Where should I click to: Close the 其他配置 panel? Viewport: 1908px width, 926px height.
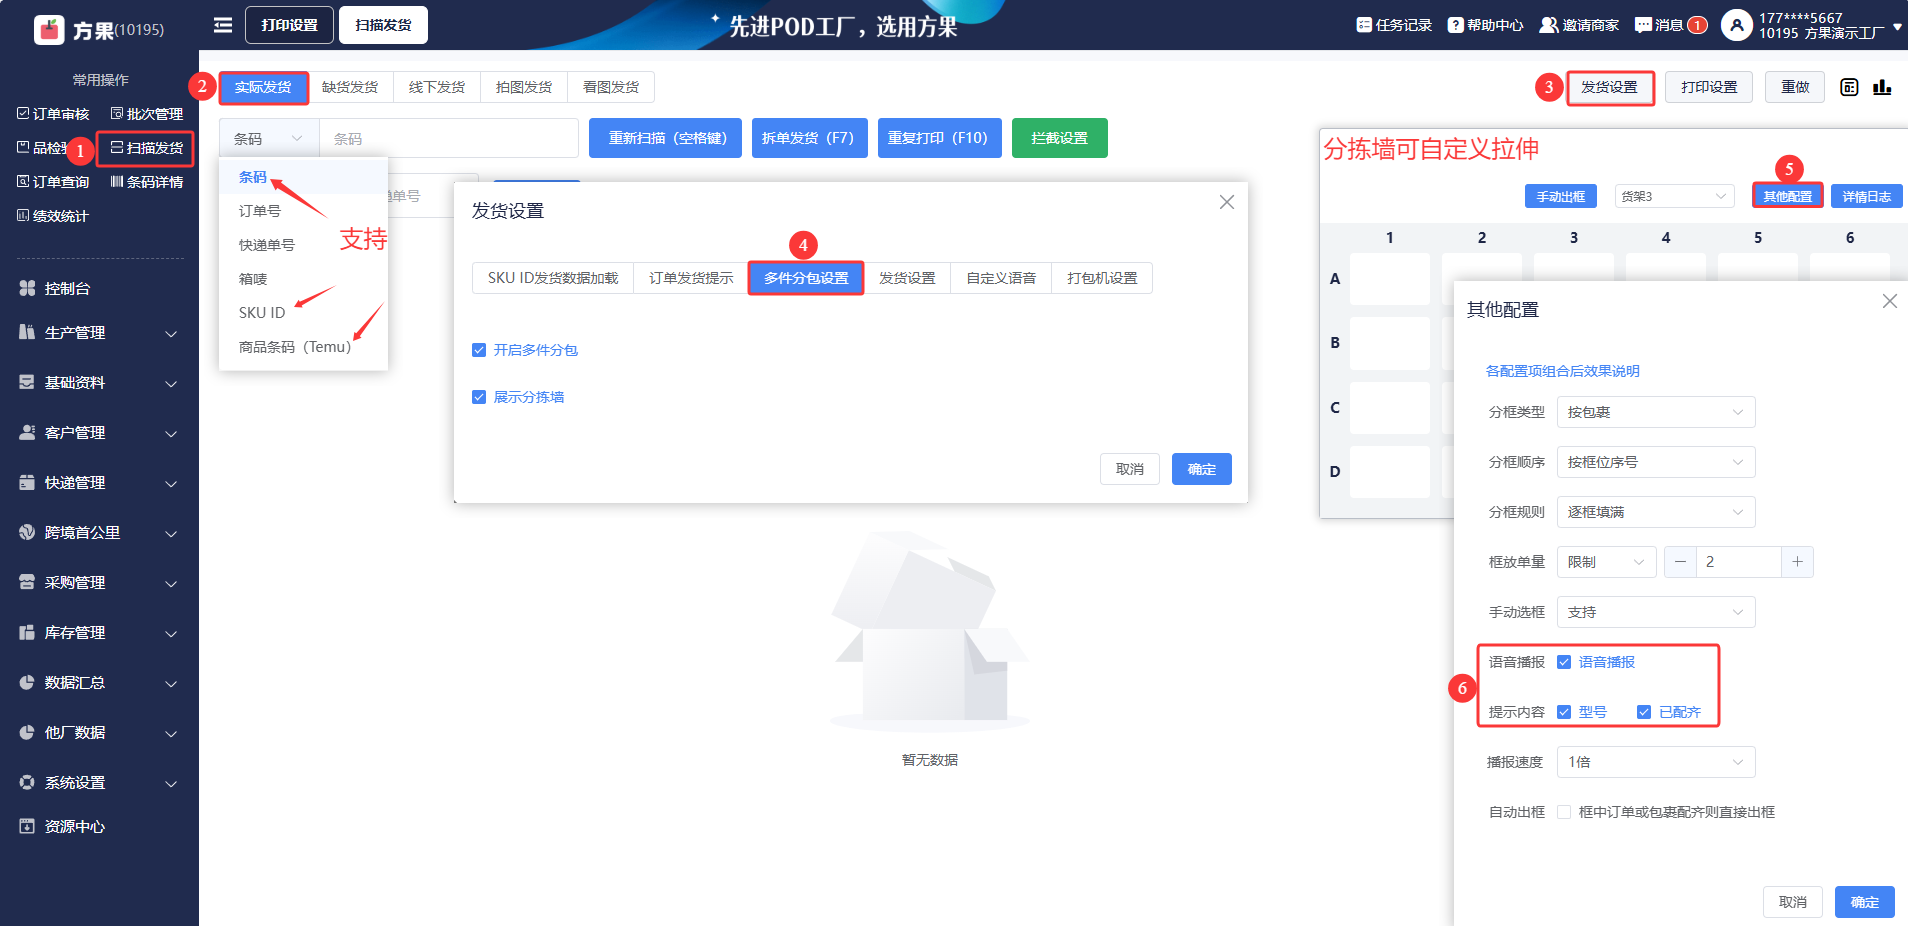point(1889,301)
